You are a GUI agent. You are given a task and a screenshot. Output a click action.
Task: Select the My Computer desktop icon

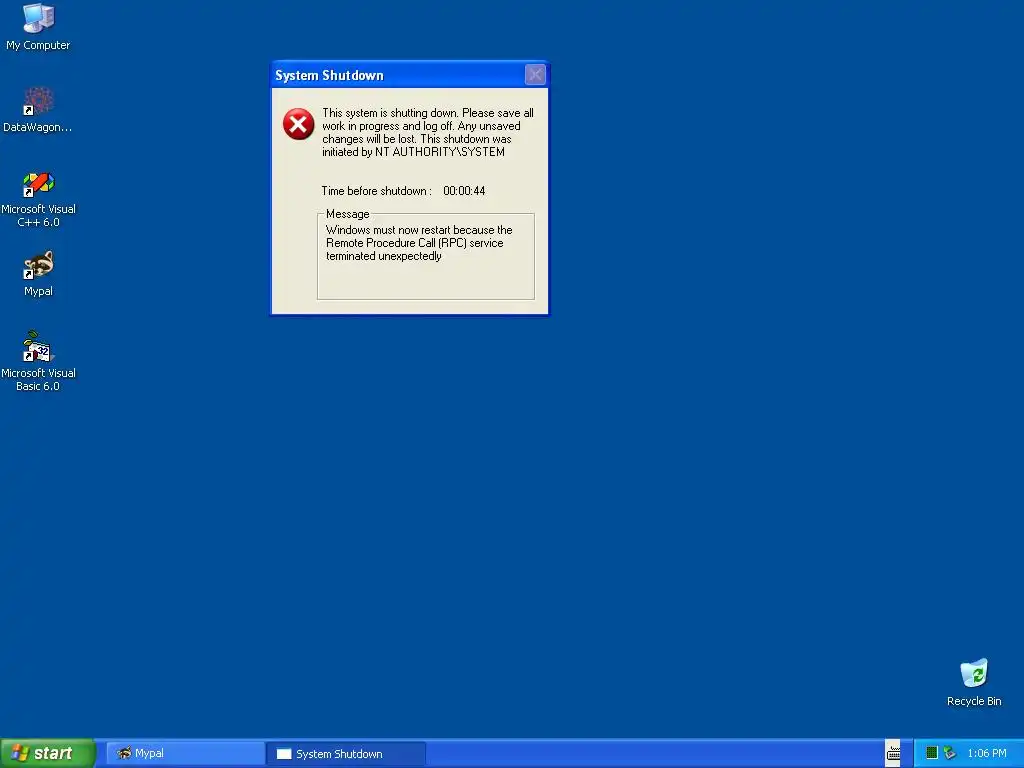tap(38, 27)
